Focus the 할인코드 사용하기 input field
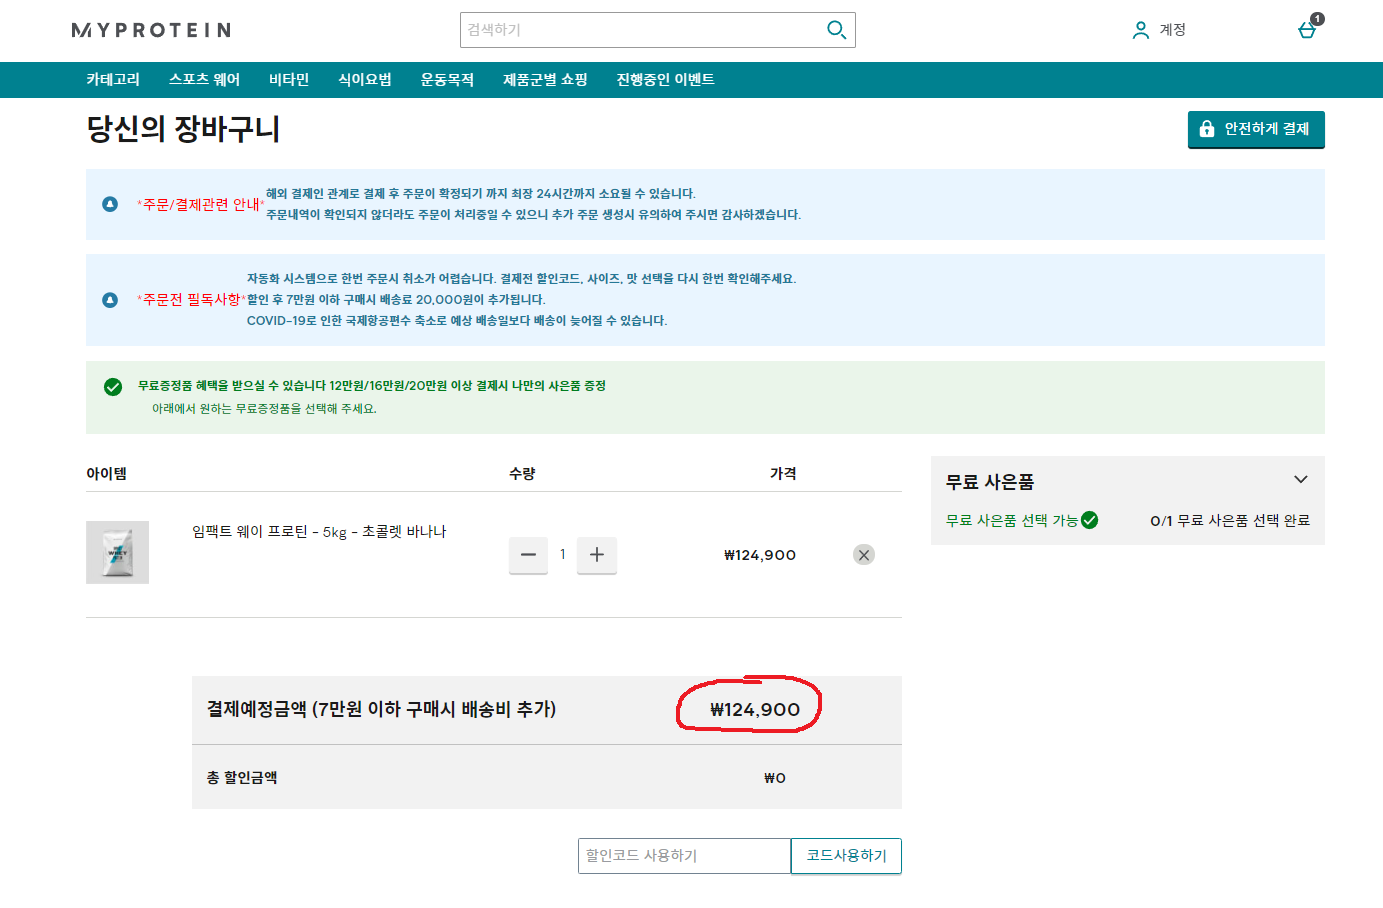Image resolution: width=1383 pixels, height=908 pixels. point(684,856)
